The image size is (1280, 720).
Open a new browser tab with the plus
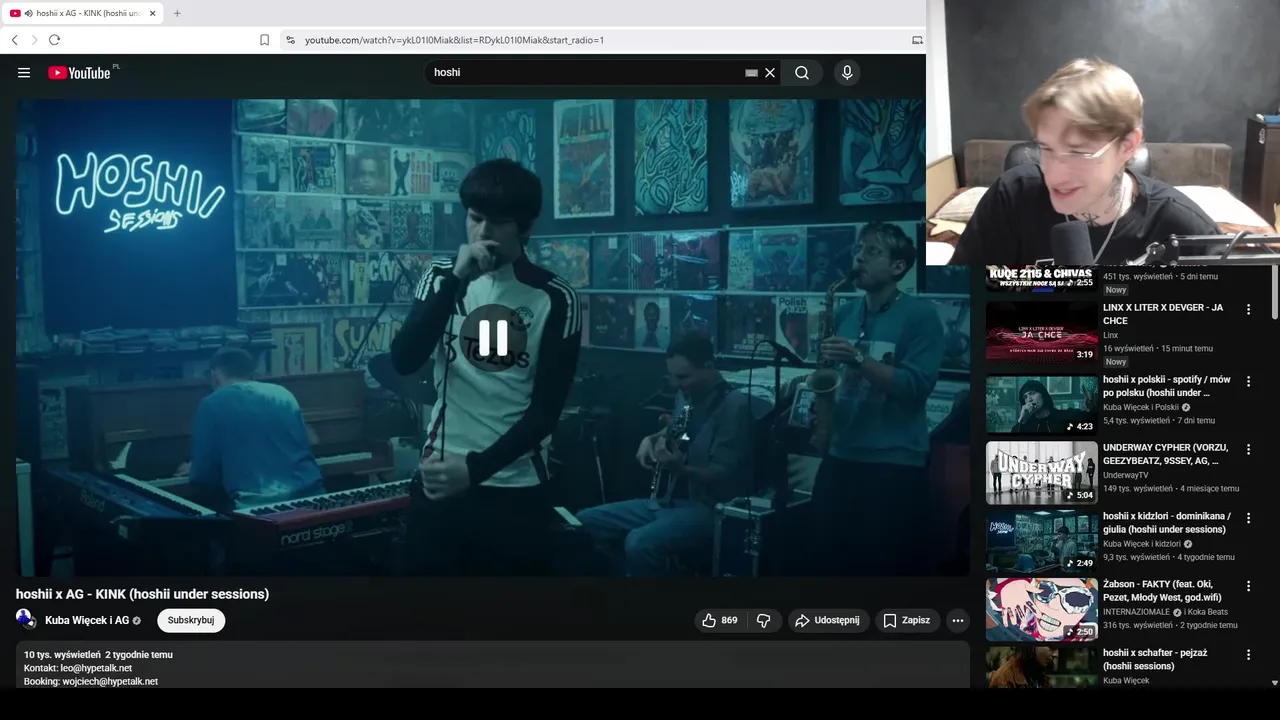(177, 13)
